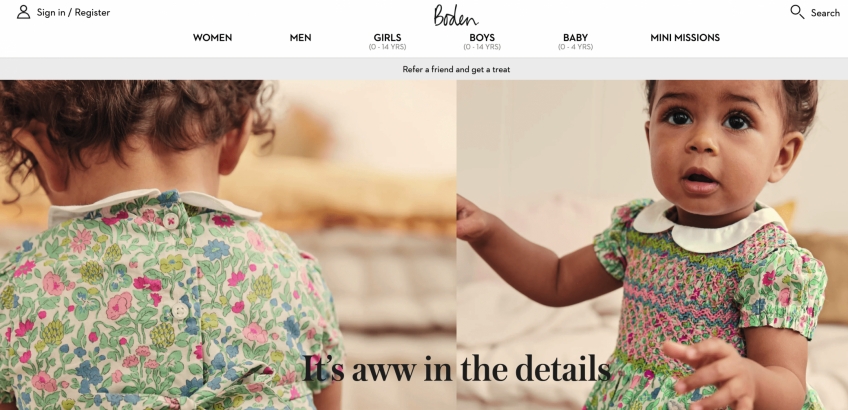Click the pink-stitched button on dress collar
The height and width of the screenshot is (410, 848).
pos(171,221)
